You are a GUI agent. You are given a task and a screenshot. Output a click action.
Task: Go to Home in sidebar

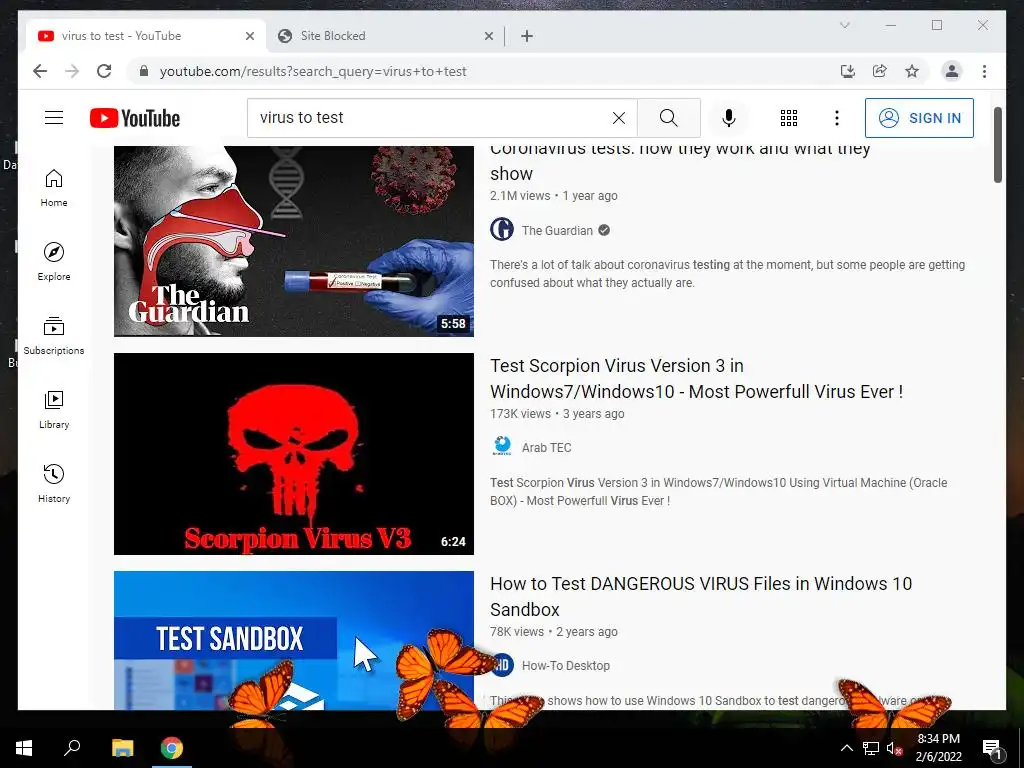(x=54, y=188)
